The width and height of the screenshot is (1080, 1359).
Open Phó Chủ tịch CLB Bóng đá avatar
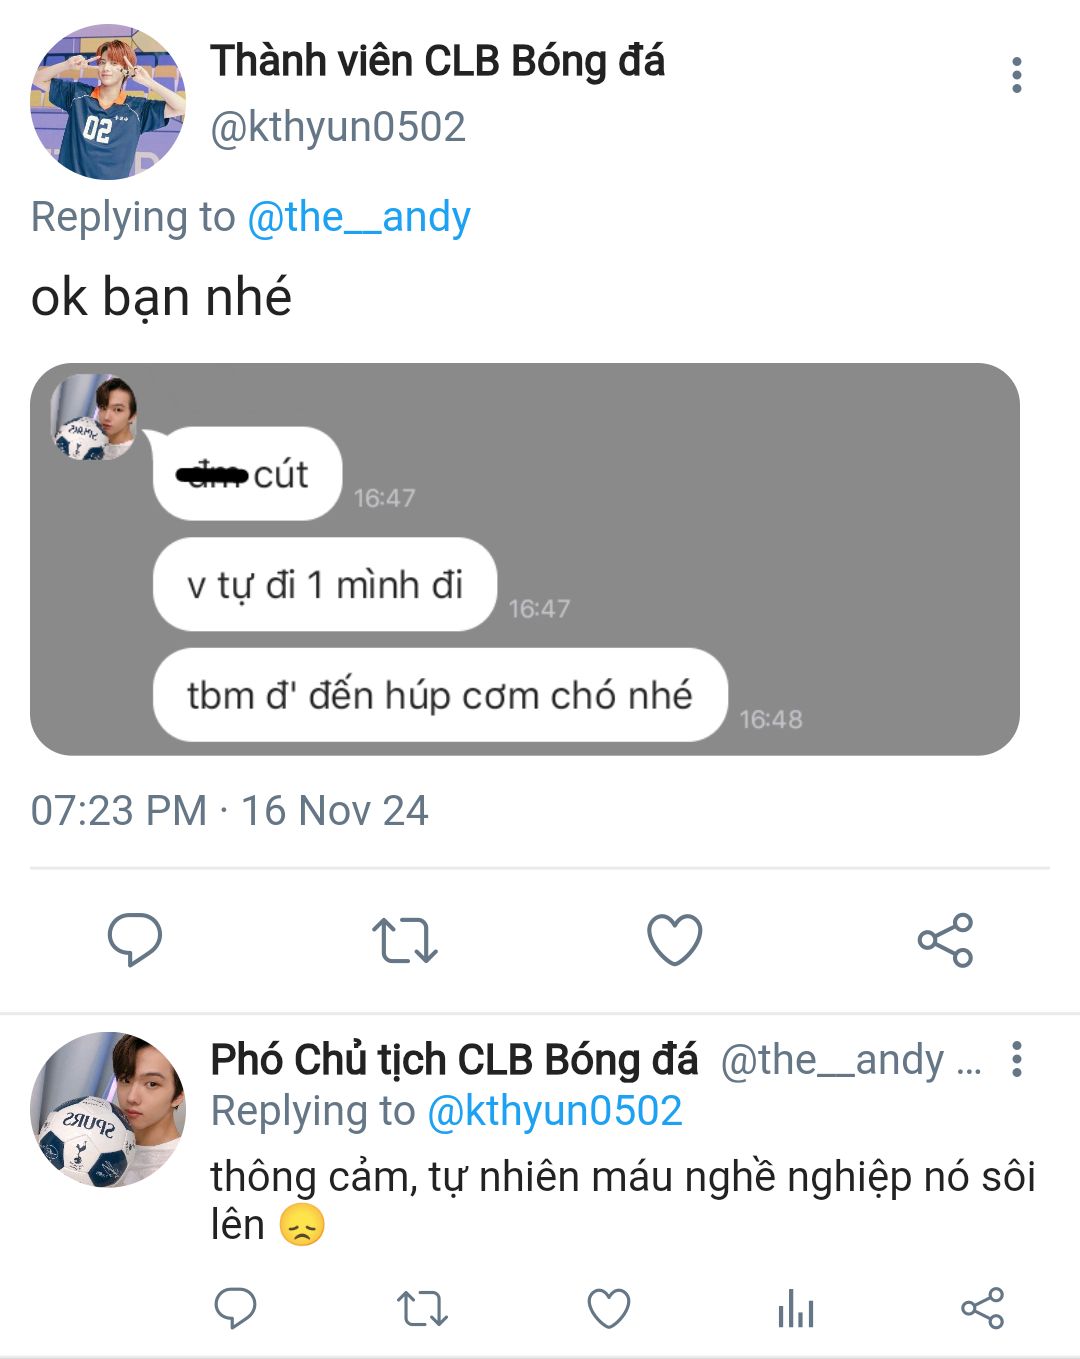tap(108, 1109)
